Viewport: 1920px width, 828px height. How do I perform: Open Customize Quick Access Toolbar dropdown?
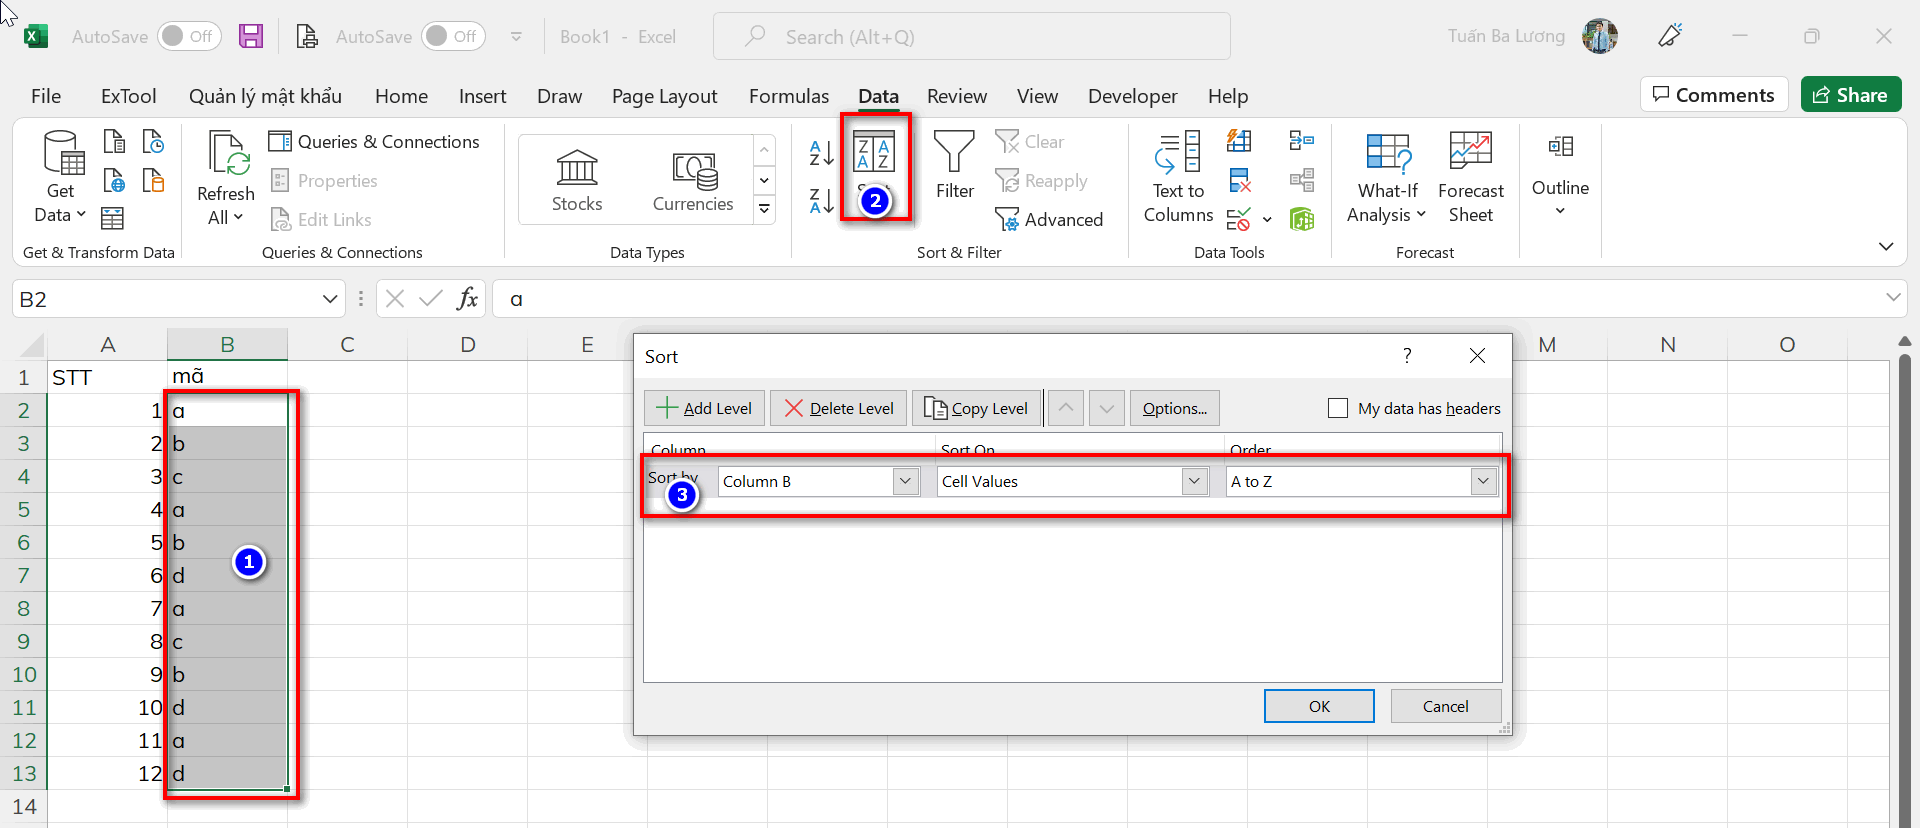pyautogui.click(x=516, y=36)
